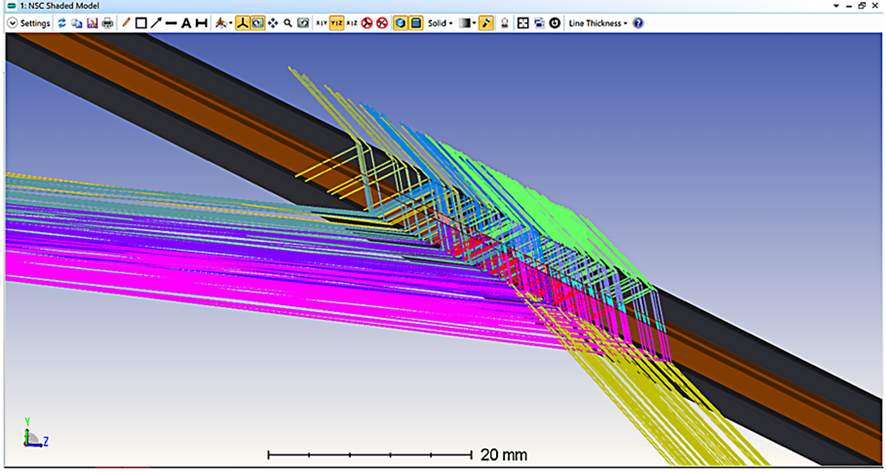Screen dimensions: 886x472
Task: Click the Settings label
Action: (x=35, y=22)
